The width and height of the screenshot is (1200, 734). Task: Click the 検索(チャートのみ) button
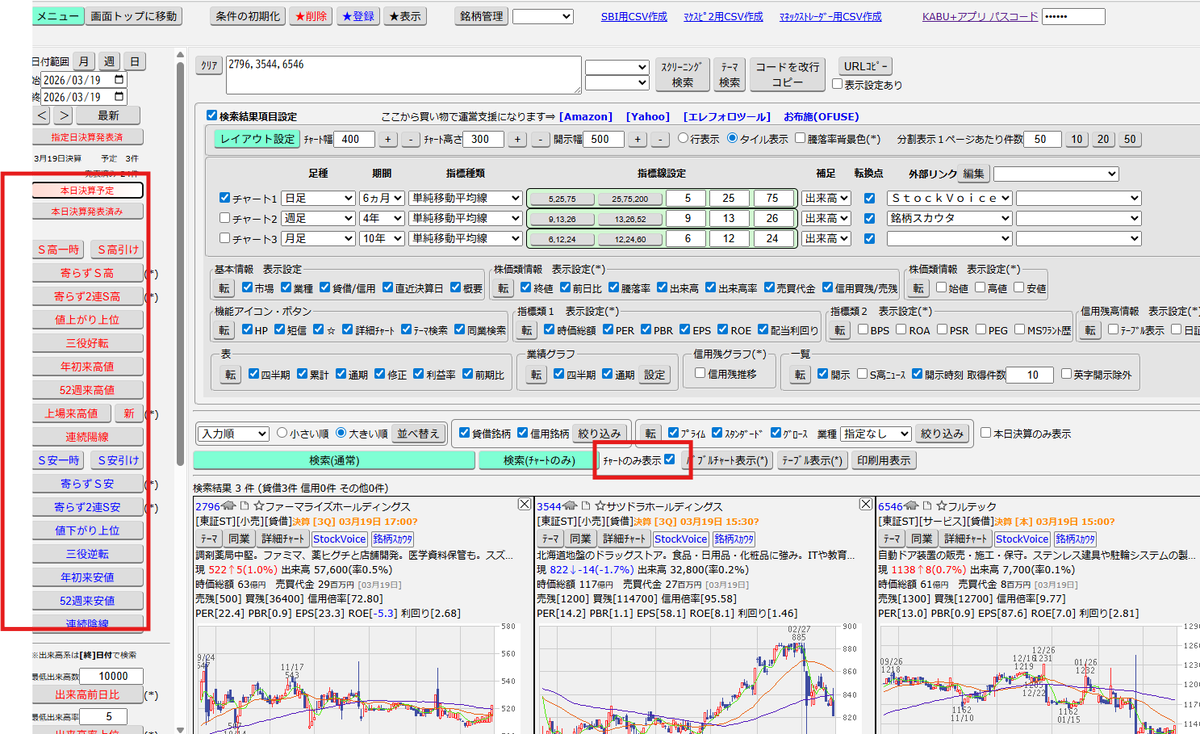click(539, 460)
